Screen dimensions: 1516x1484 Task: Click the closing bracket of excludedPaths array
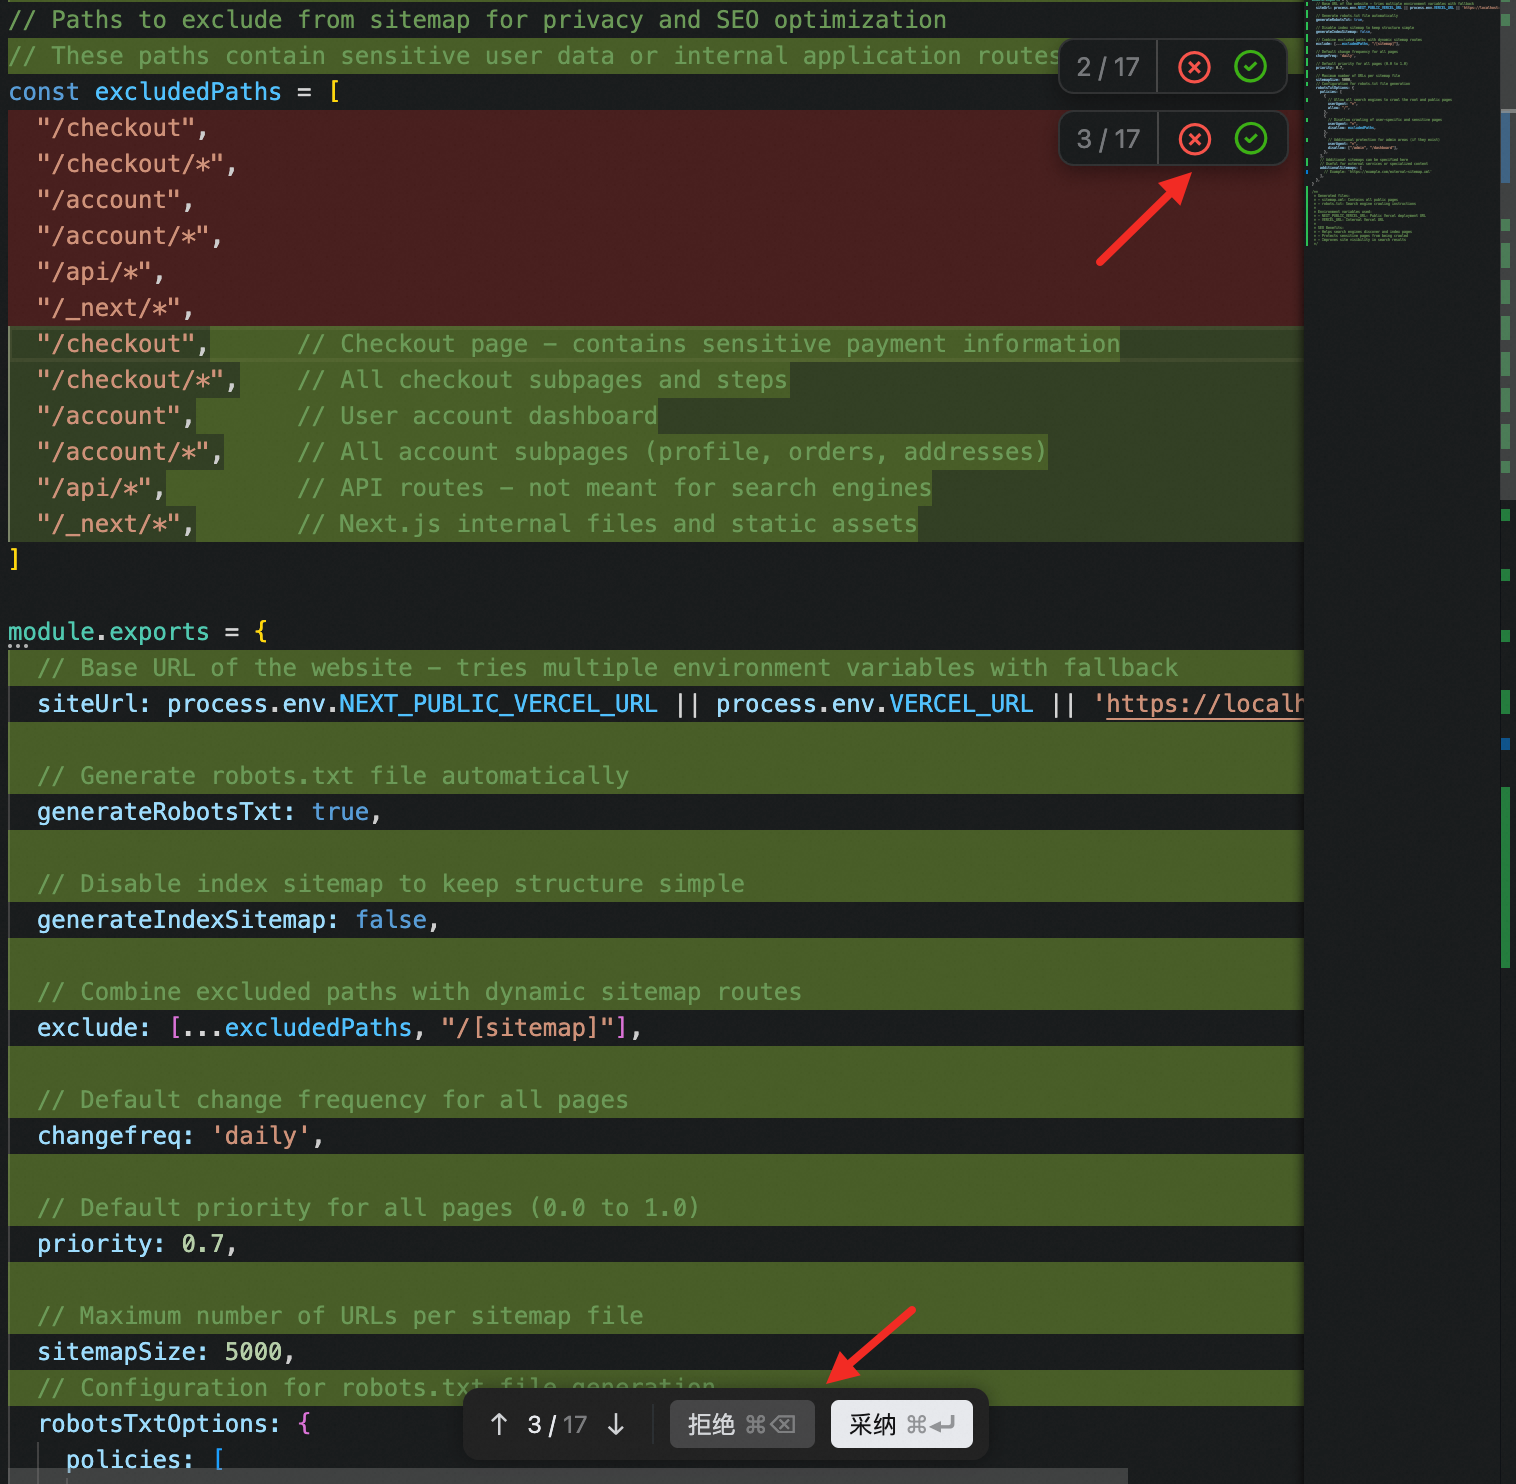coord(14,560)
